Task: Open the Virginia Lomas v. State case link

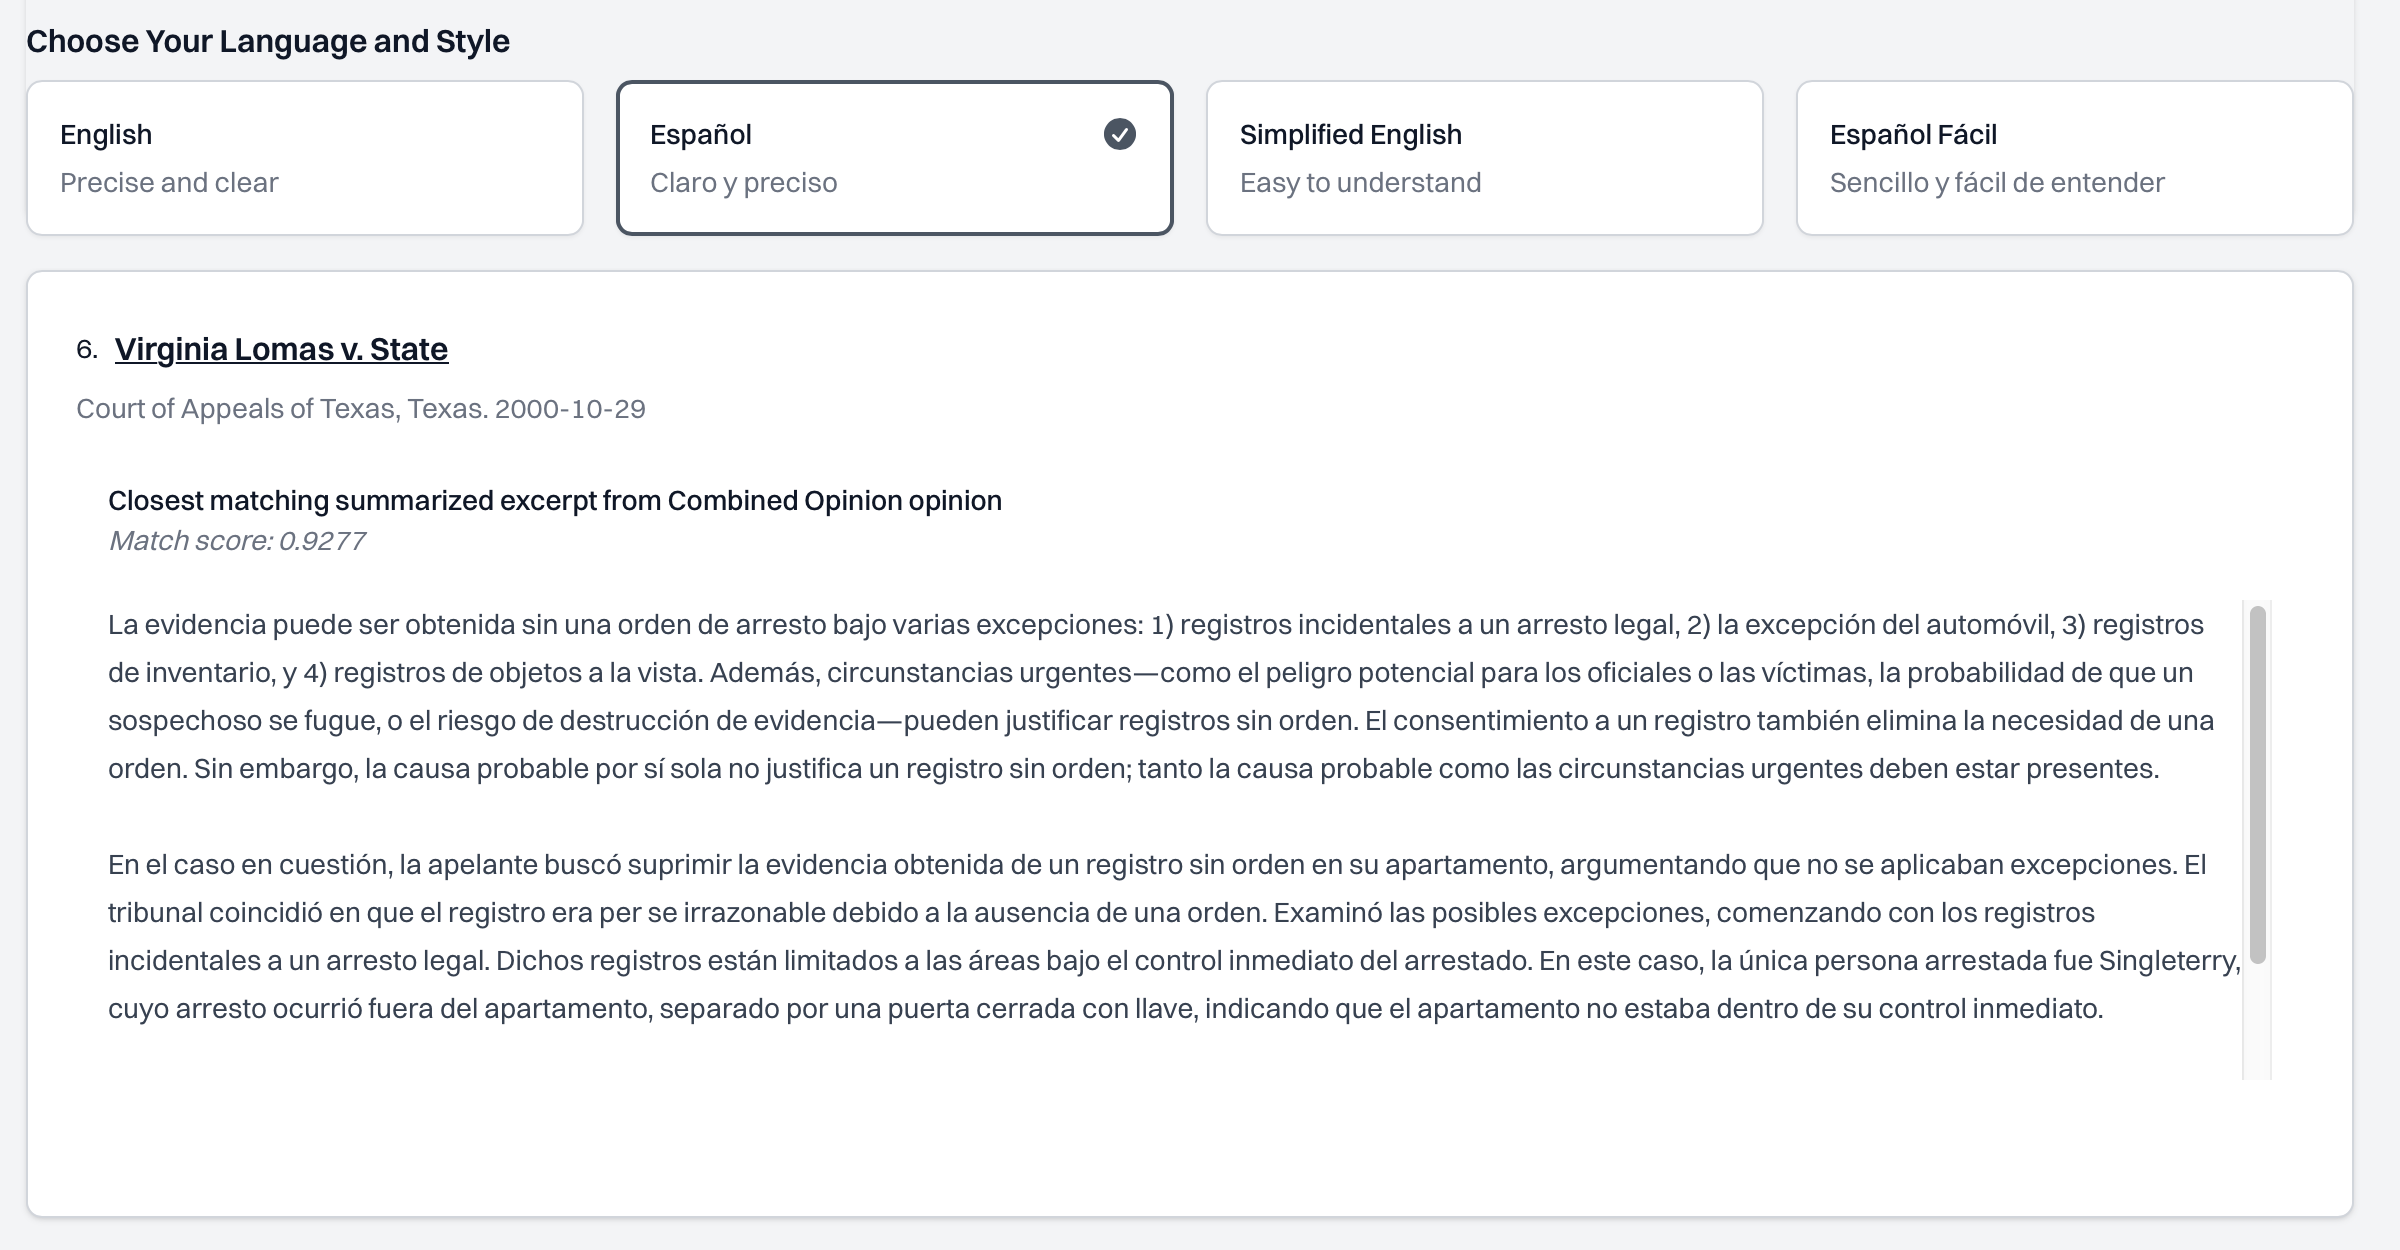Action: pyautogui.click(x=281, y=349)
